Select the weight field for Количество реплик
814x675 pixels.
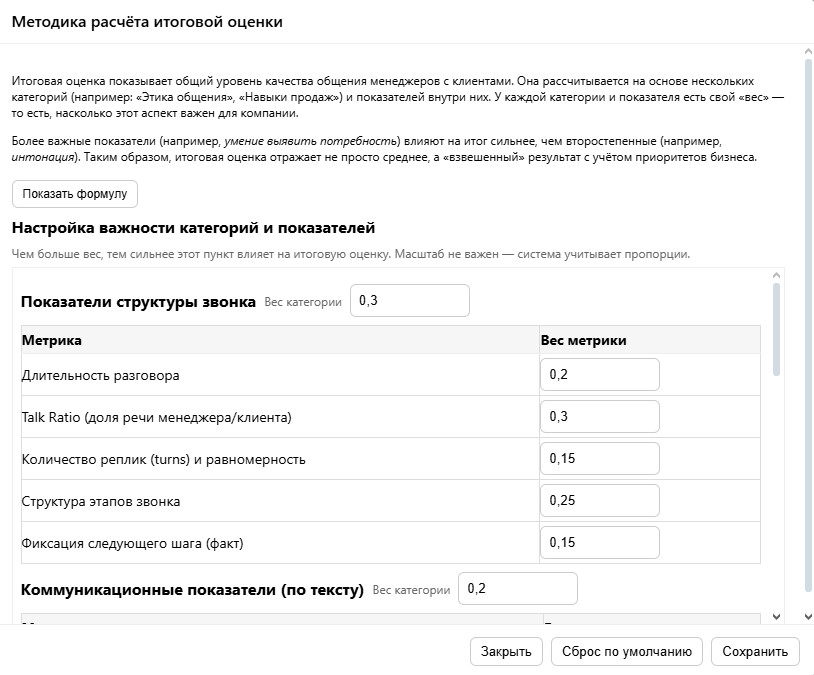point(598,458)
